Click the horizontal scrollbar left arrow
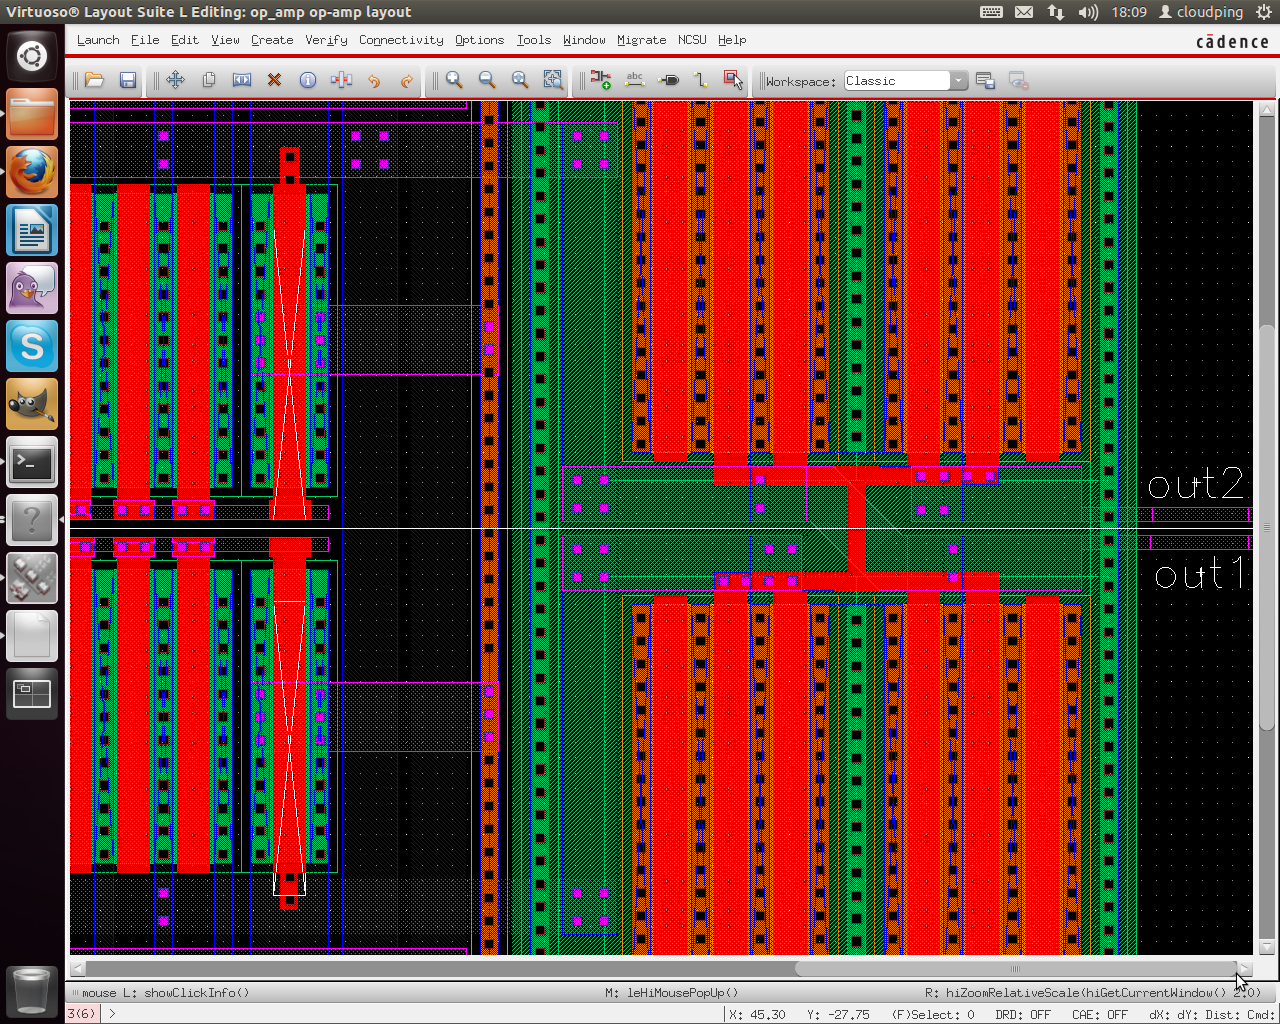1280x1024 pixels. coord(77,968)
